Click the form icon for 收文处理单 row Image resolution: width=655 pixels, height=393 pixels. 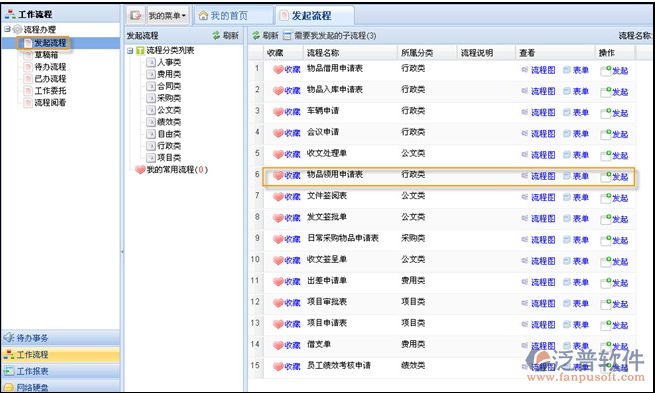click(566, 155)
